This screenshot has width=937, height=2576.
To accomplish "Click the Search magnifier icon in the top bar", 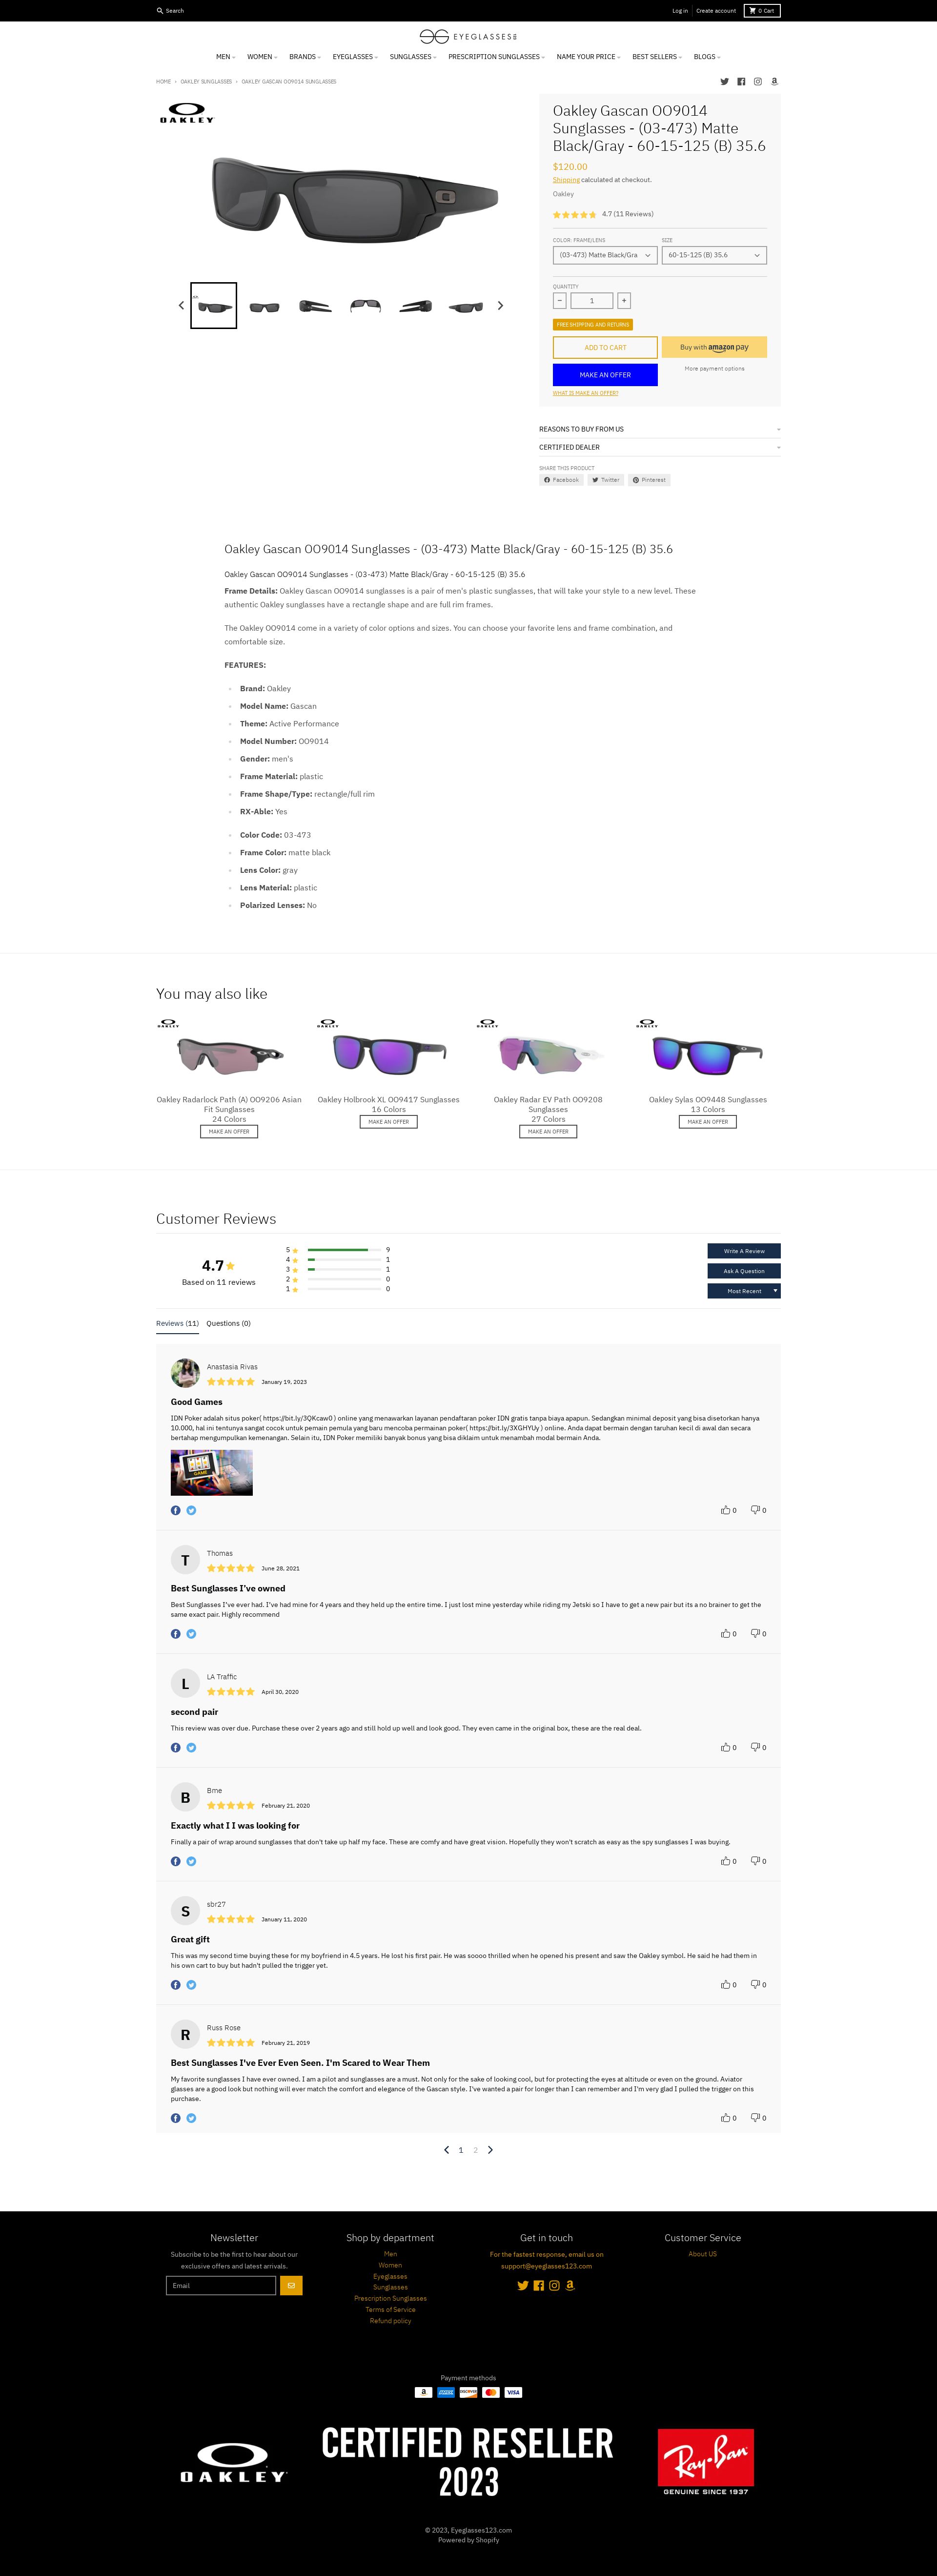I will tap(160, 11).
